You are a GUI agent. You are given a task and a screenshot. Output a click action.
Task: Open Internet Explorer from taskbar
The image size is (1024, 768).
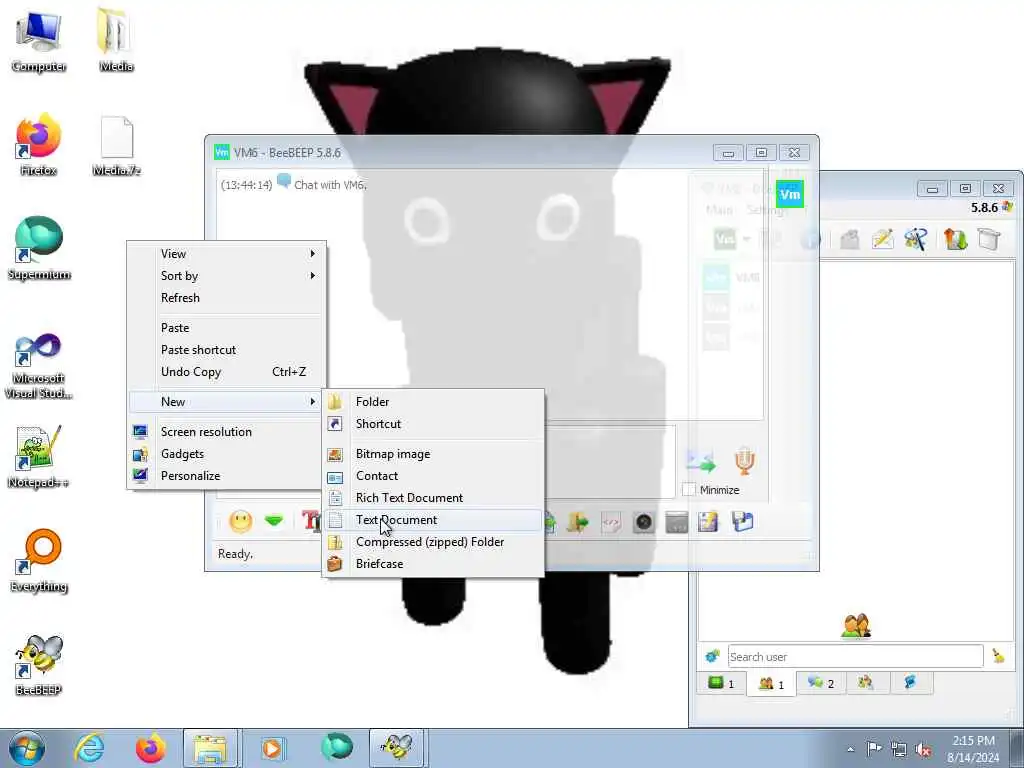click(x=89, y=748)
